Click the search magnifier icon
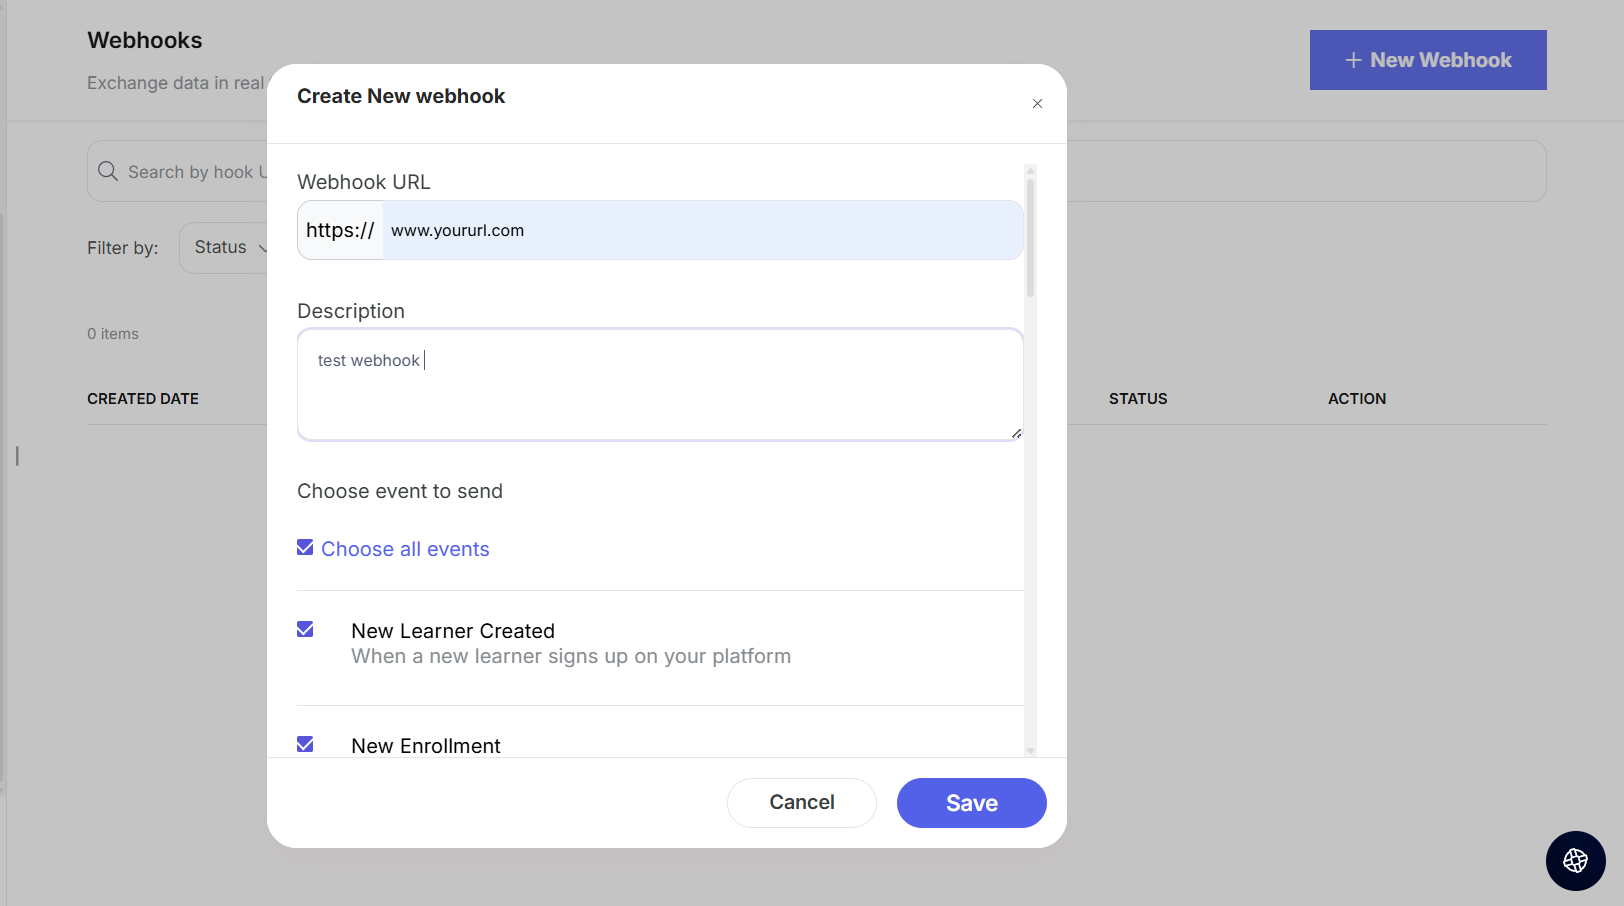The image size is (1624, 906). click(x=108, y=172)
